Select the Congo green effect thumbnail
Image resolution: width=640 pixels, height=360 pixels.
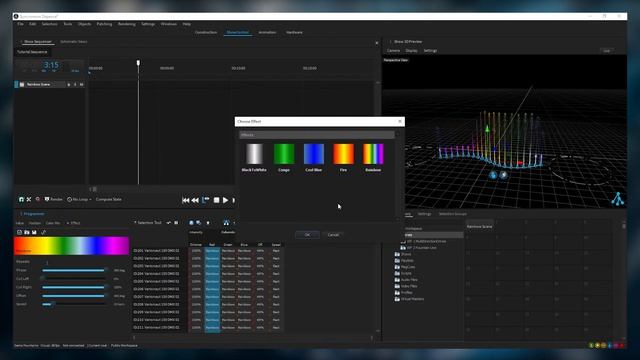[x=284, y=154]
